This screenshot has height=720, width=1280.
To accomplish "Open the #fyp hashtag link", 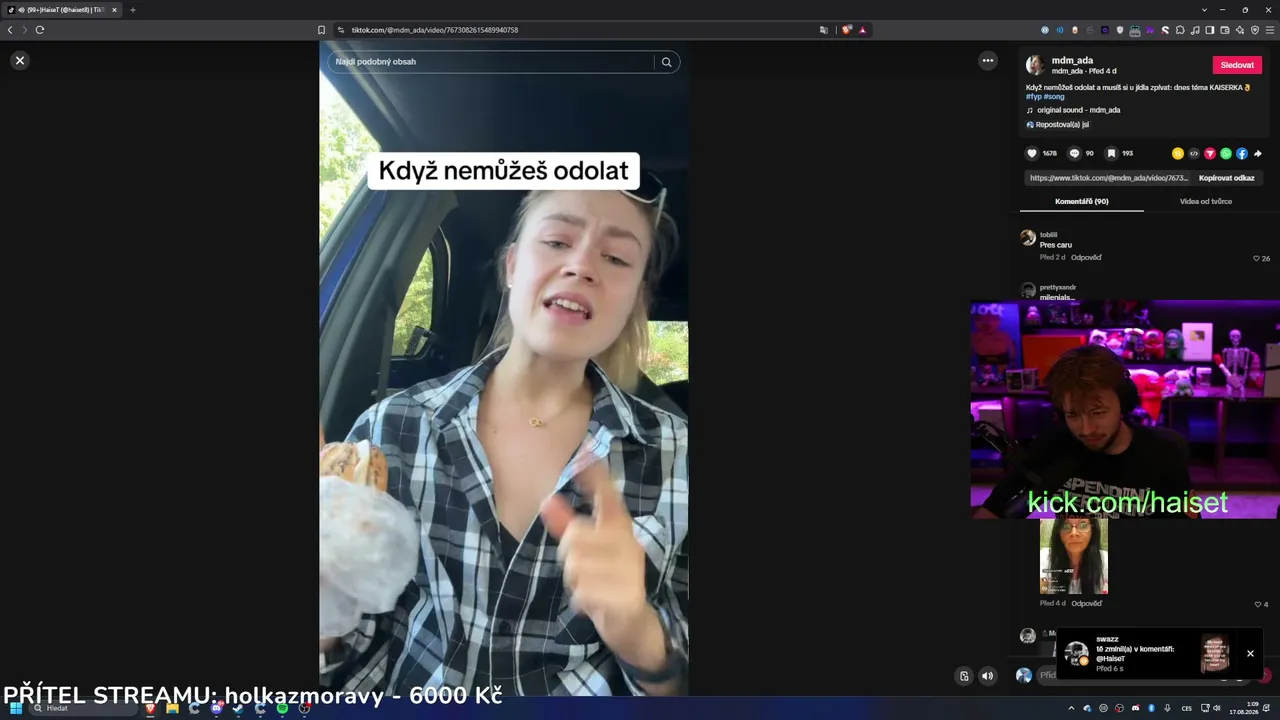I will (x=1033, y=97).
